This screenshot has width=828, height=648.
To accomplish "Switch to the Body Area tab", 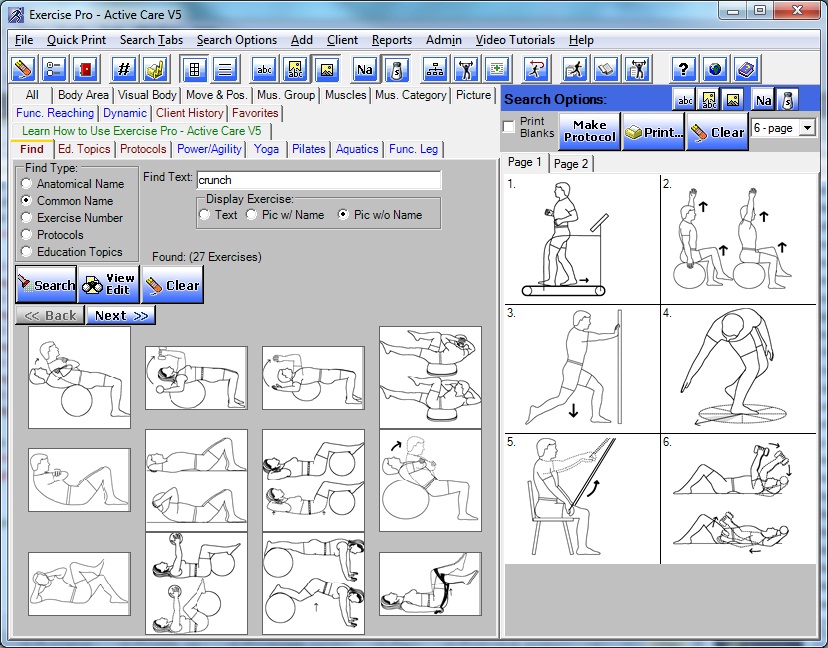I will tap(83, 95).
